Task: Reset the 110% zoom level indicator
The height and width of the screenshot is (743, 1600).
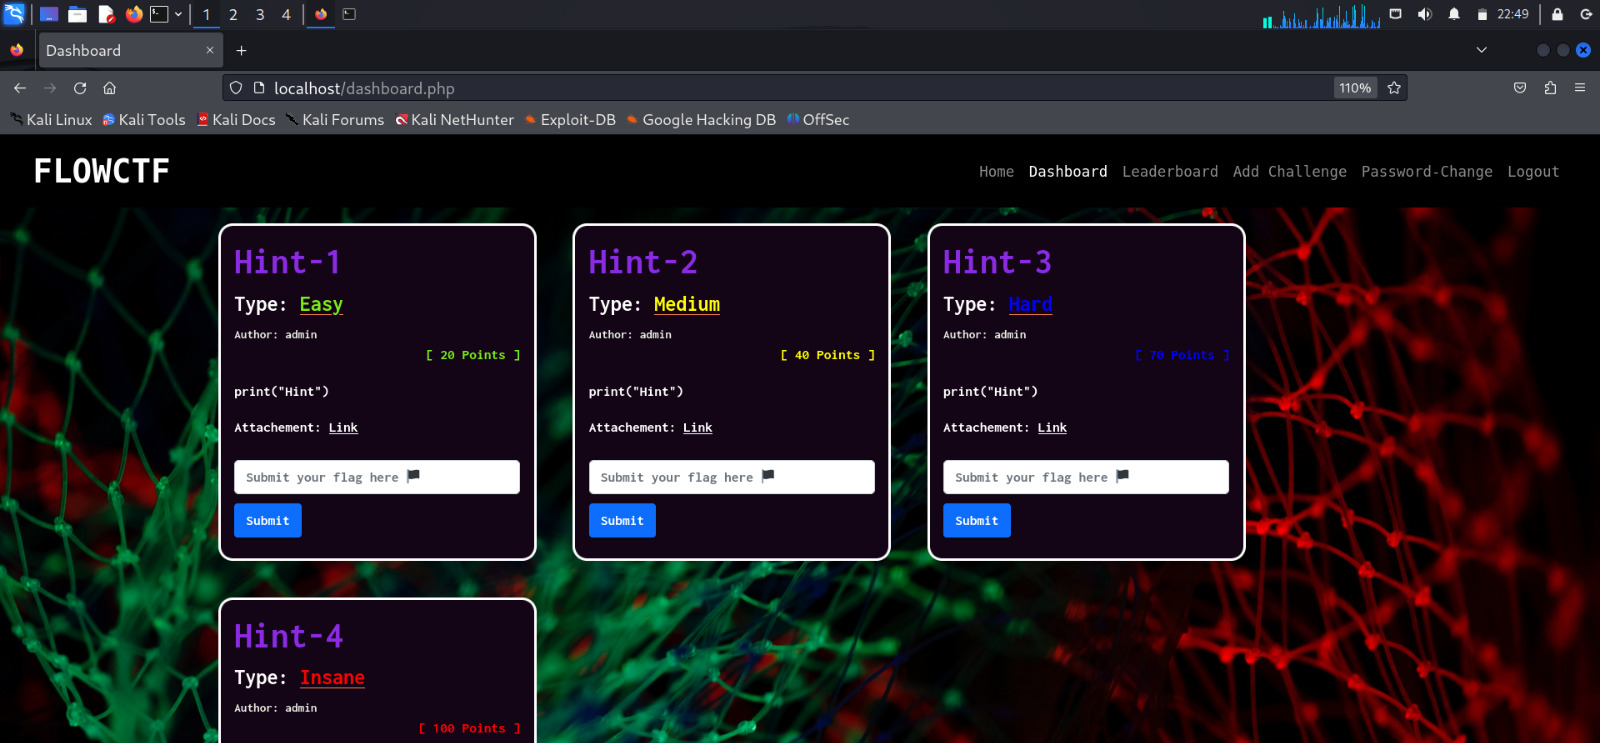Action: tap(1355, 88)
